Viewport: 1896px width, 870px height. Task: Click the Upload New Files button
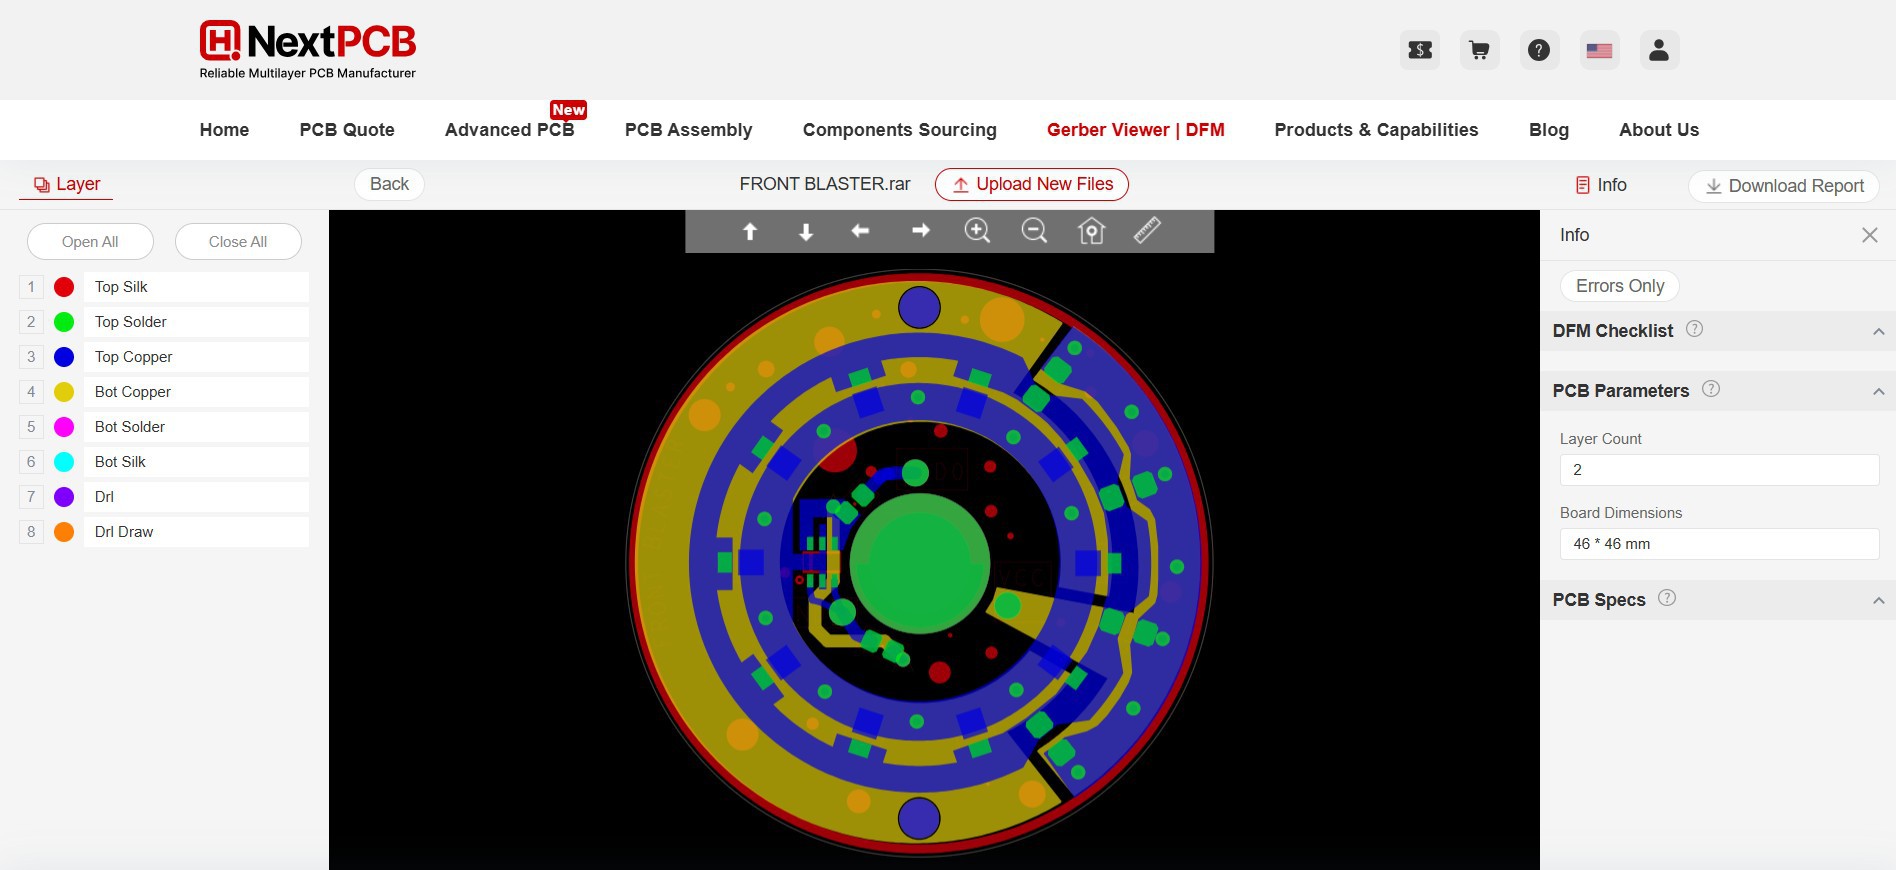pos(1031,184)
